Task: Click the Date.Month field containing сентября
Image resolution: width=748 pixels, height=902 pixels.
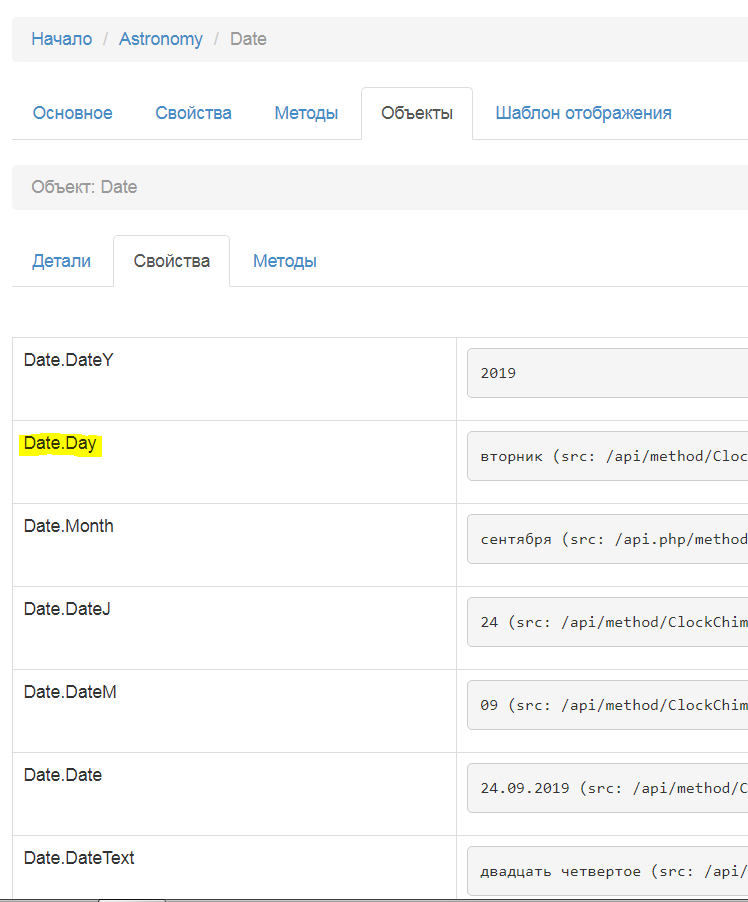Action: (607, 539)
